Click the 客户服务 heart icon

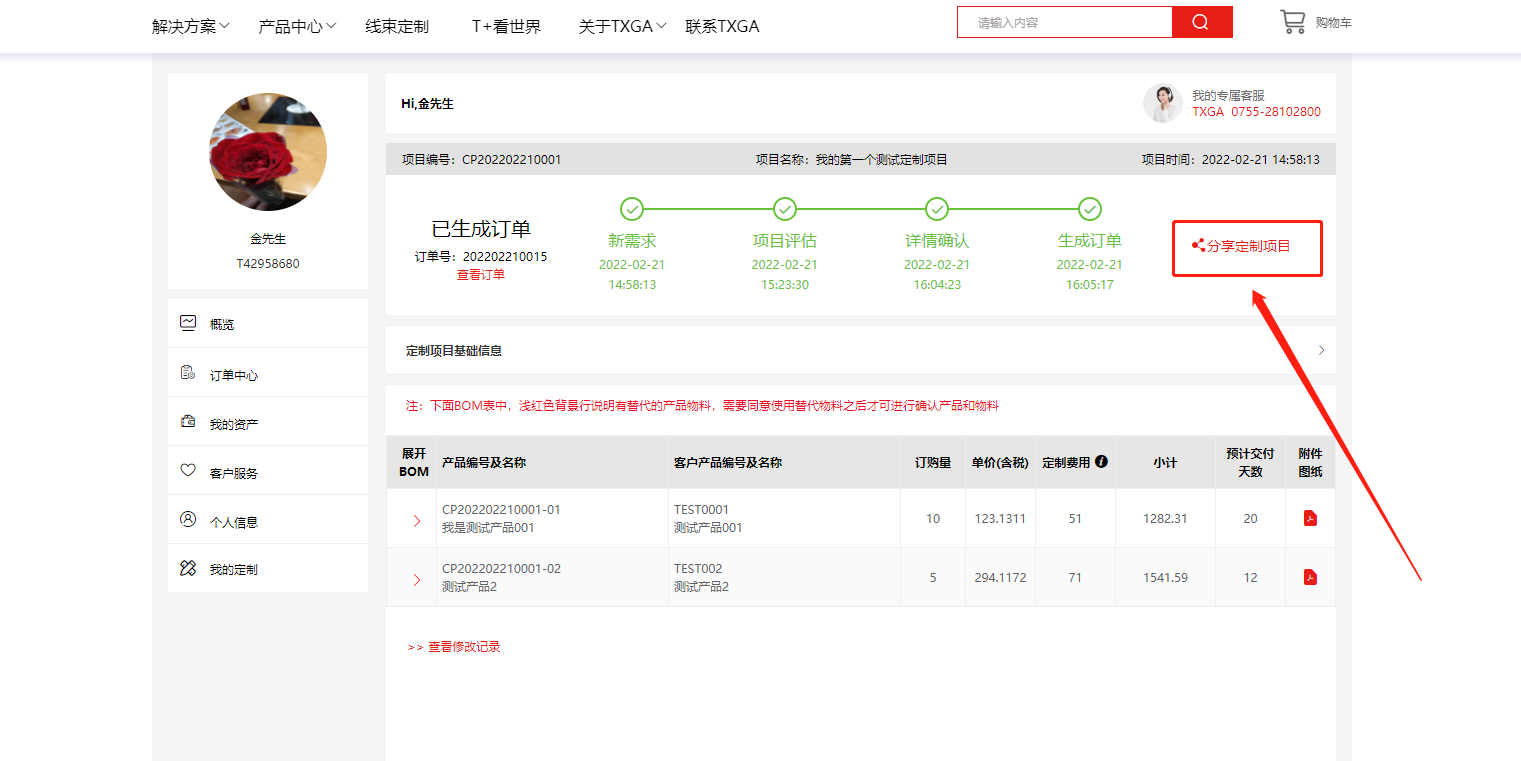point(188,471)
